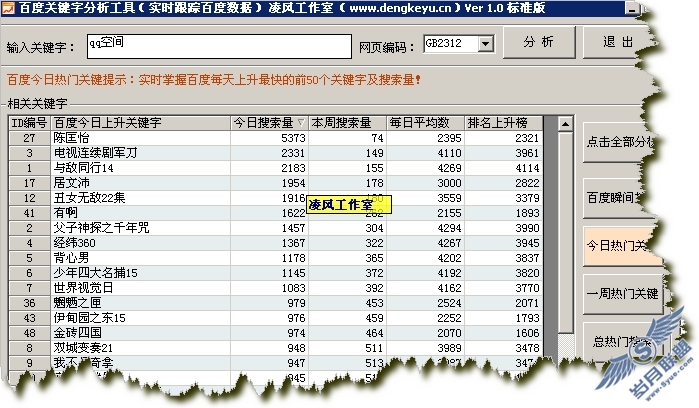Click the 总热门搜索 button
Viewport: 699px width, 408px height.
coord(622,342)
